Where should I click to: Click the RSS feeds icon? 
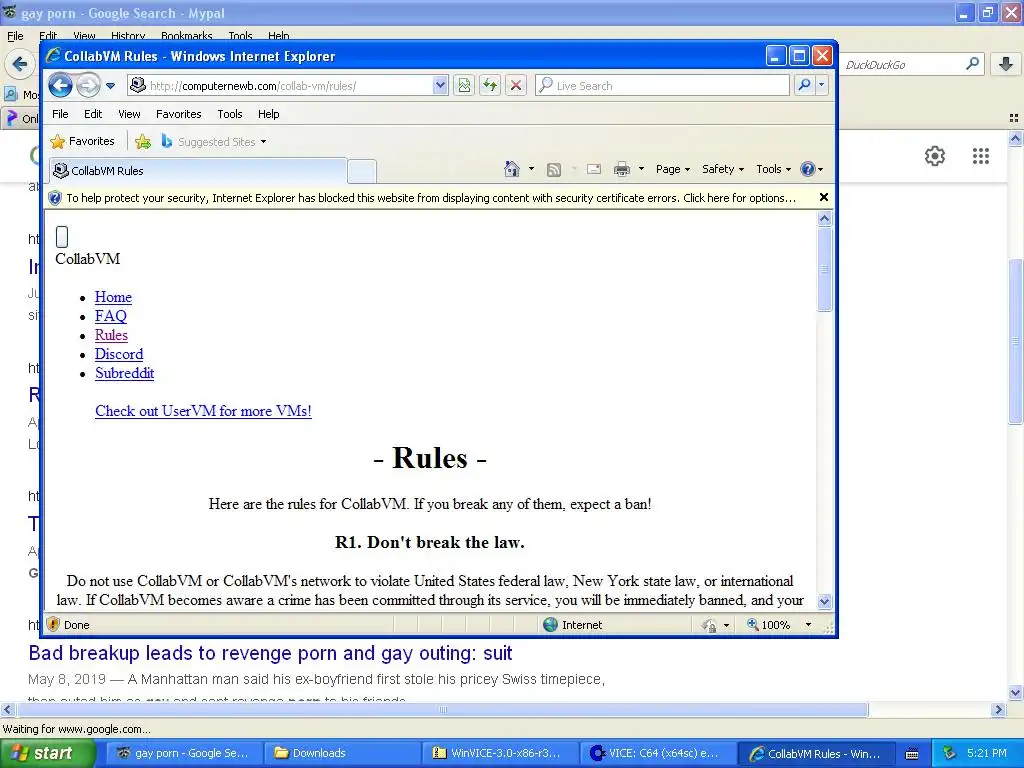554,170
